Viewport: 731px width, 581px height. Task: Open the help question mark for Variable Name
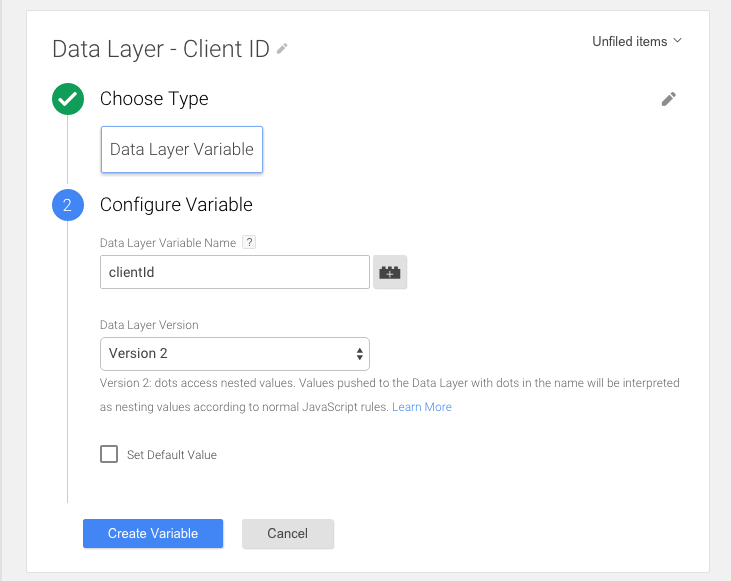tap(249, 242)
